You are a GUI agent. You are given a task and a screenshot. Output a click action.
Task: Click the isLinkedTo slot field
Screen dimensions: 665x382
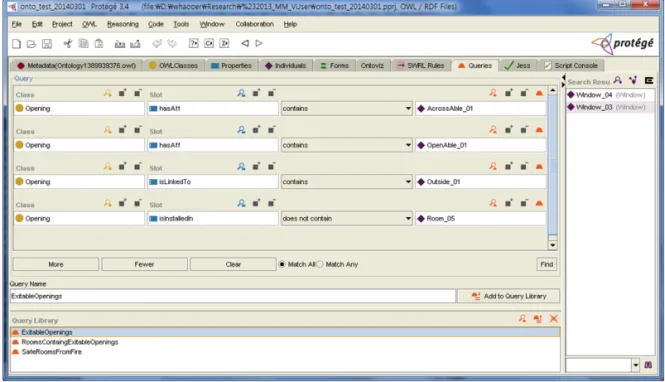point(213,182)
